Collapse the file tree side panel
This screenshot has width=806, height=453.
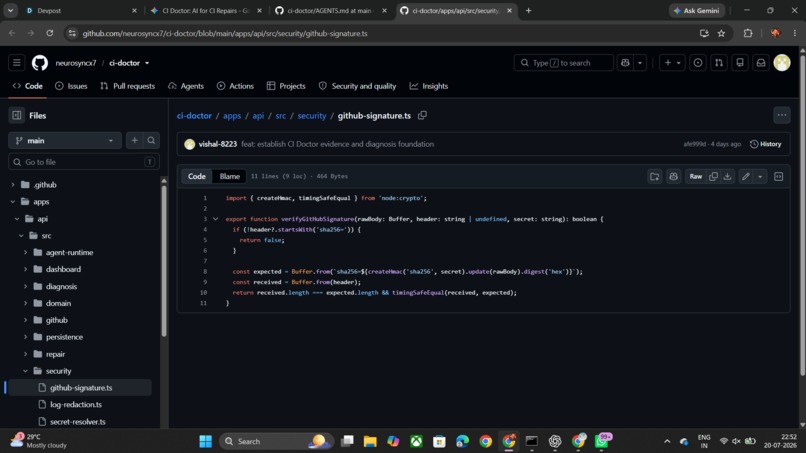coord(16,115)
